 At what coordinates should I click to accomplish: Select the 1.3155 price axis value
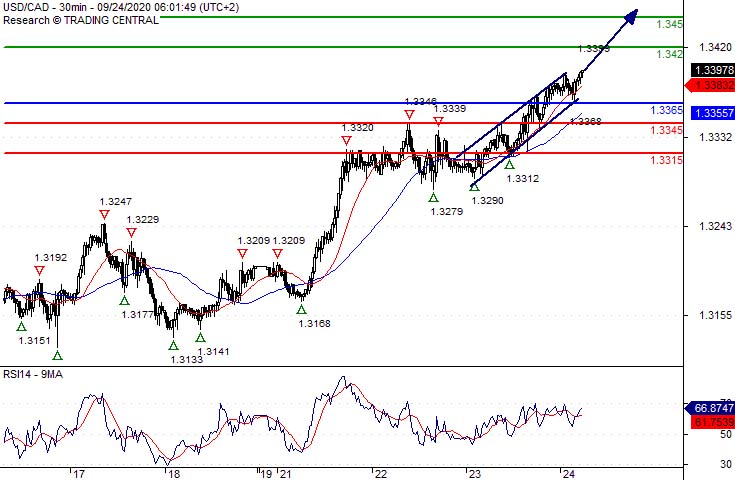[715, 315]
